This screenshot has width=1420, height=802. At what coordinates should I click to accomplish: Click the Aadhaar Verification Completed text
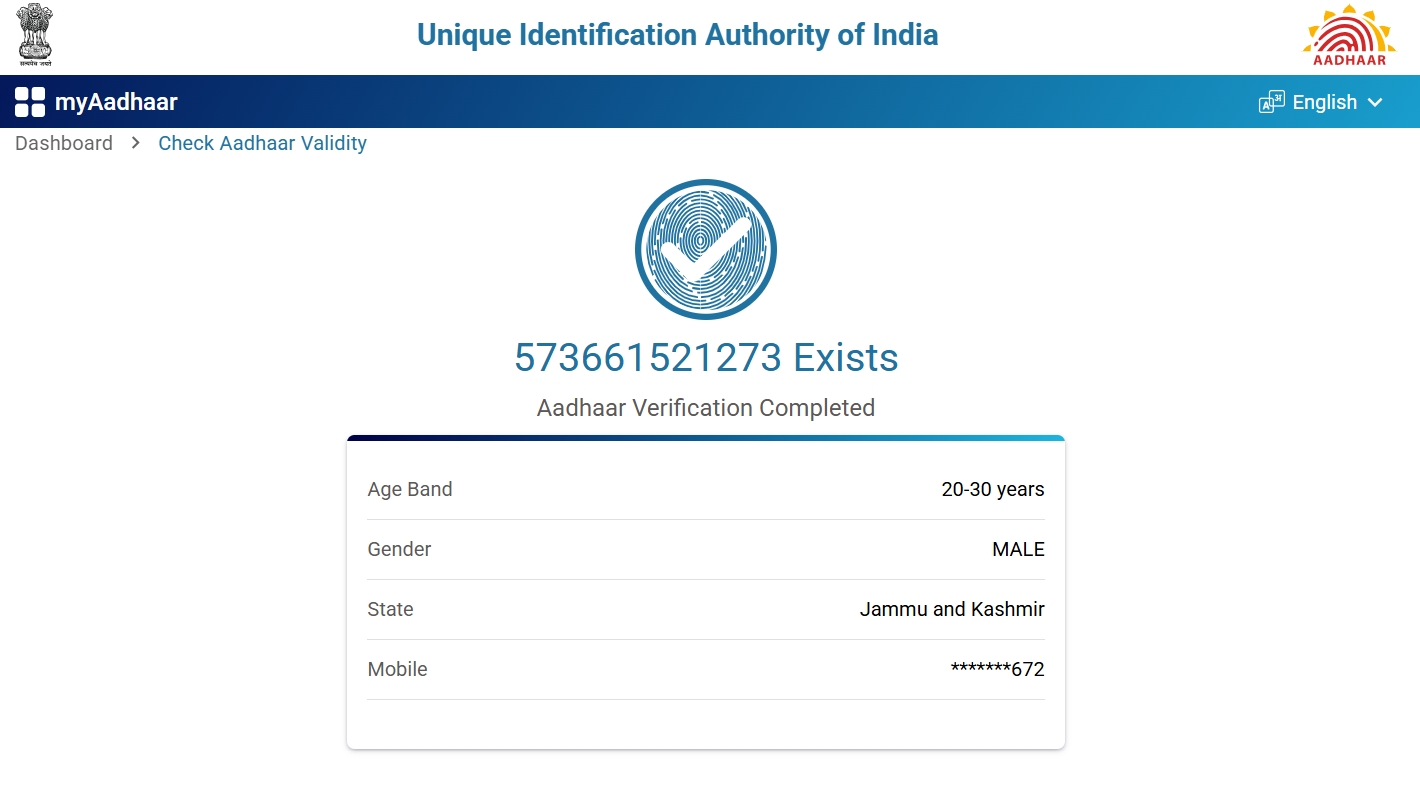[706, 408]
